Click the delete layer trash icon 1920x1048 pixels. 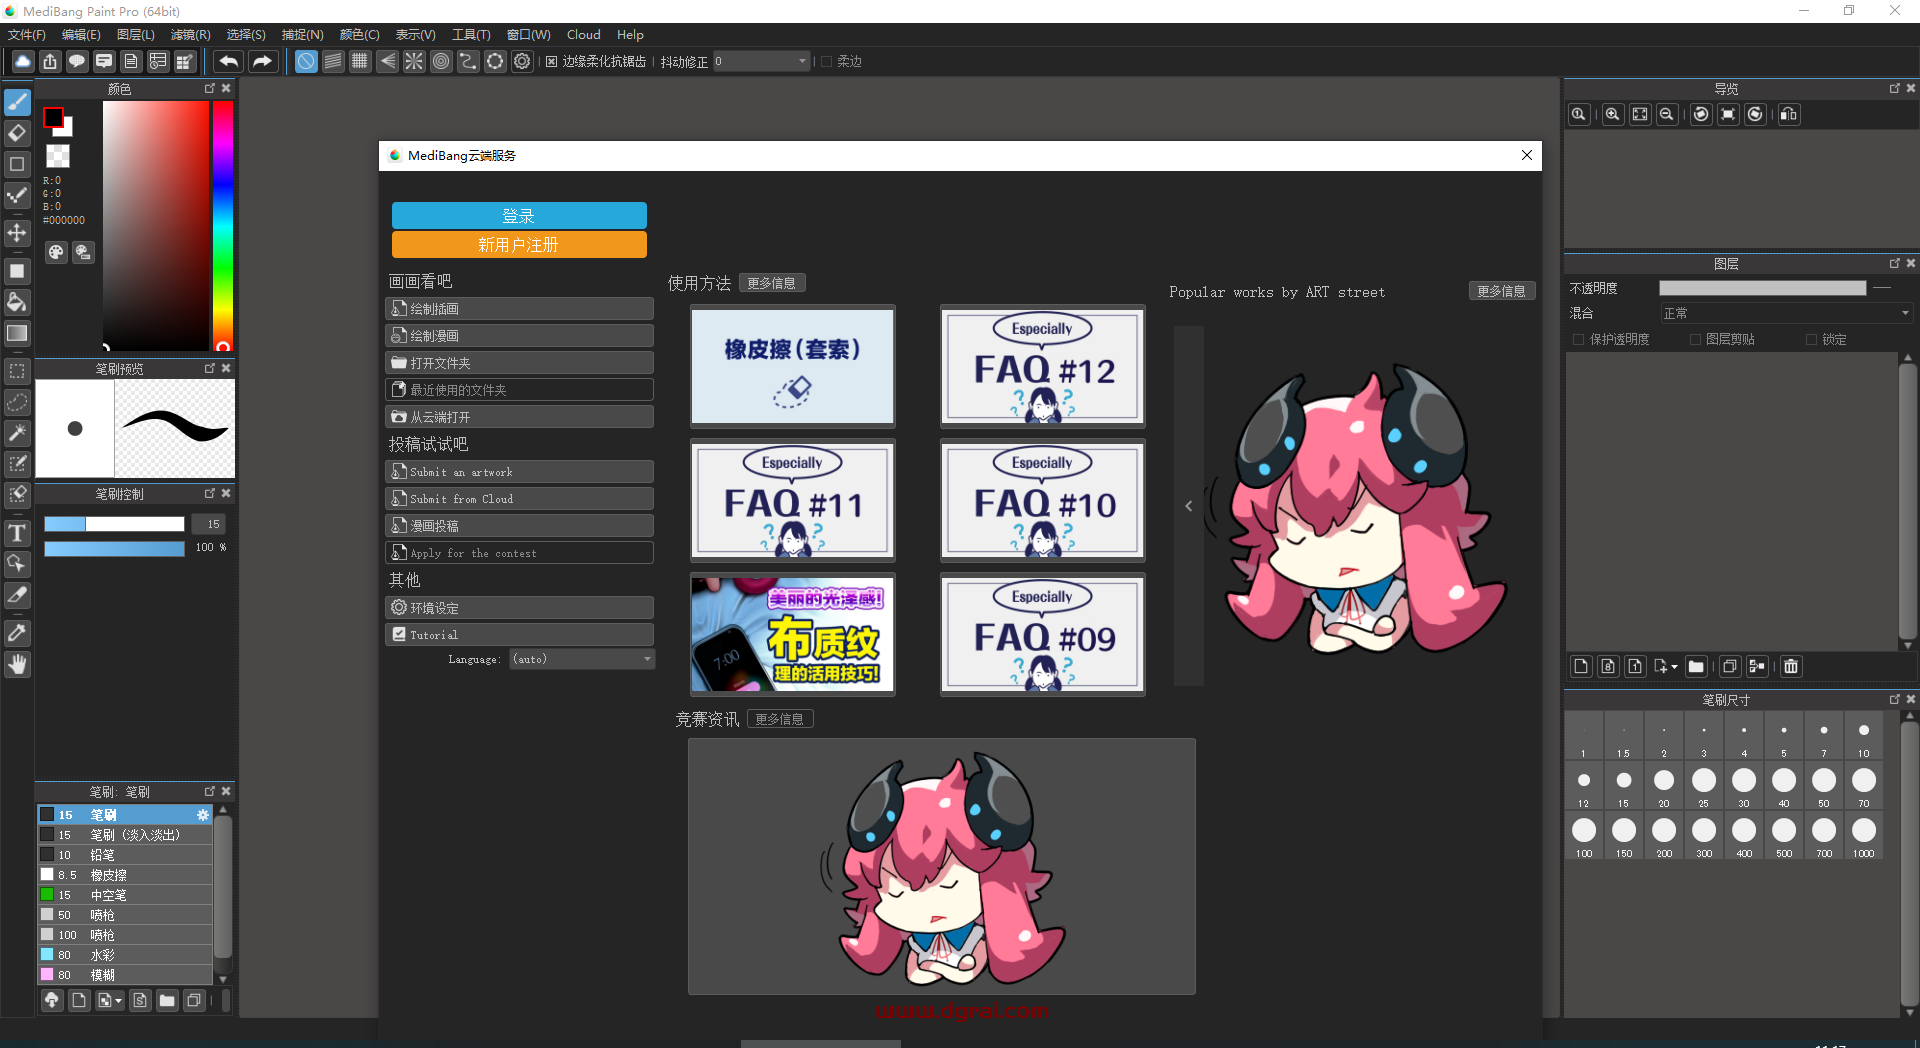click(1791, 666)
